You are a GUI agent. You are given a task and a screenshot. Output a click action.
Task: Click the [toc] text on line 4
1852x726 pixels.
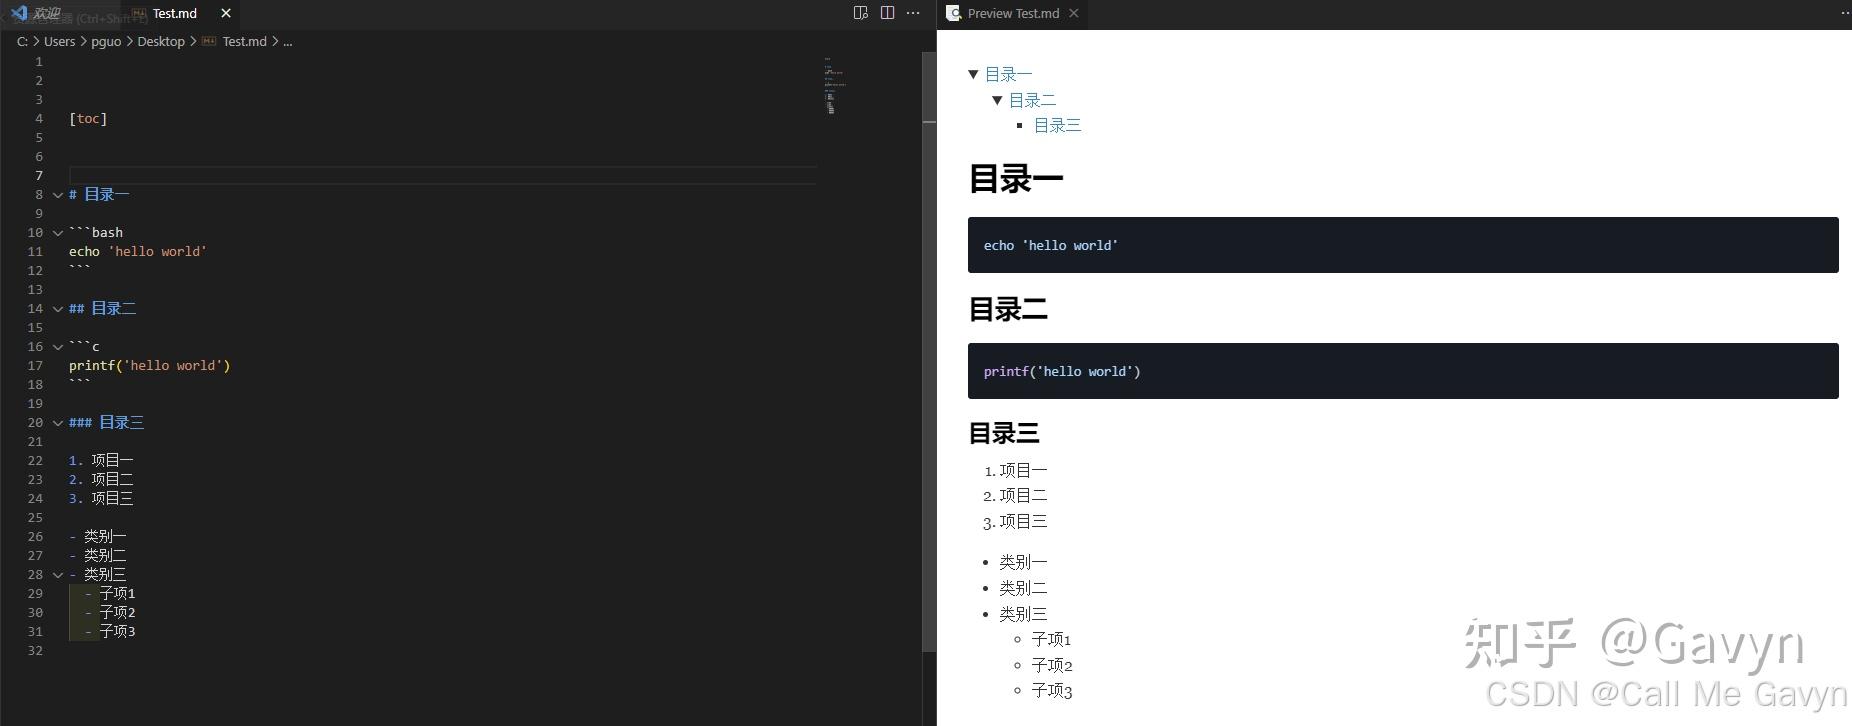point(88,118)
